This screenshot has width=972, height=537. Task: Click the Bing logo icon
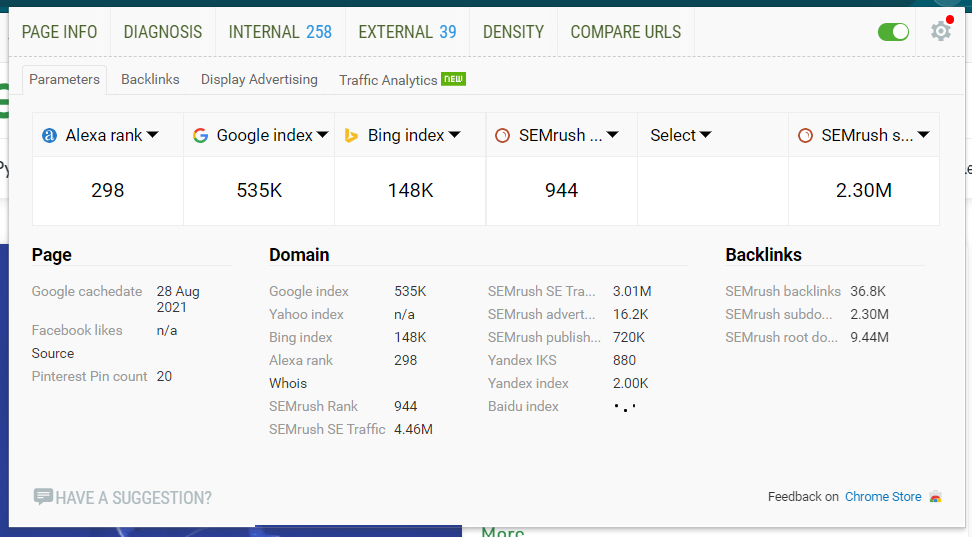[x=352, y=135]
